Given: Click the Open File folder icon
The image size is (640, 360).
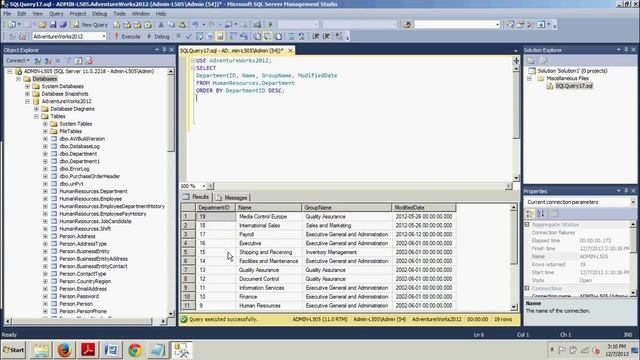Looking at the screenshot, I should pos(42,25).
